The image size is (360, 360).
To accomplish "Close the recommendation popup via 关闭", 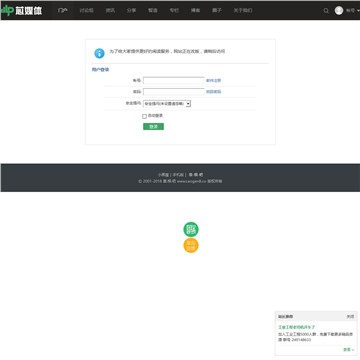I will (350, 316).
